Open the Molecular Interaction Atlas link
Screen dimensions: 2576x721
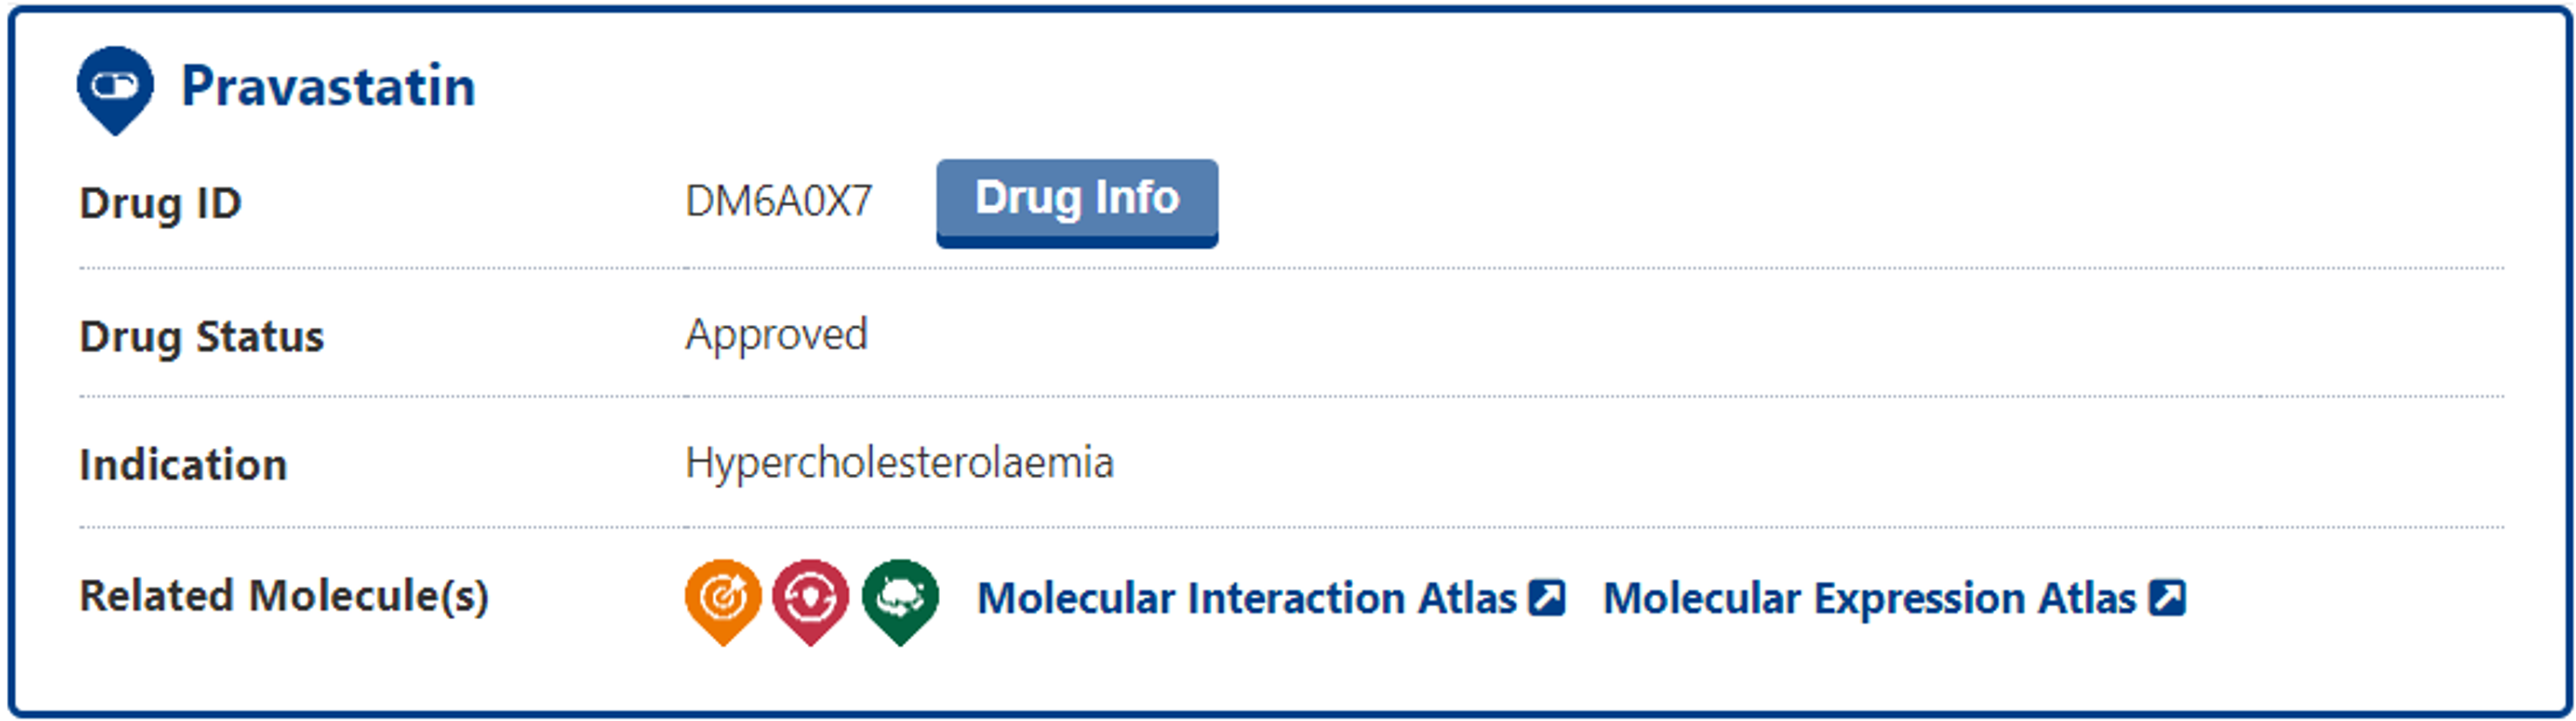(x=1246, y=598)
